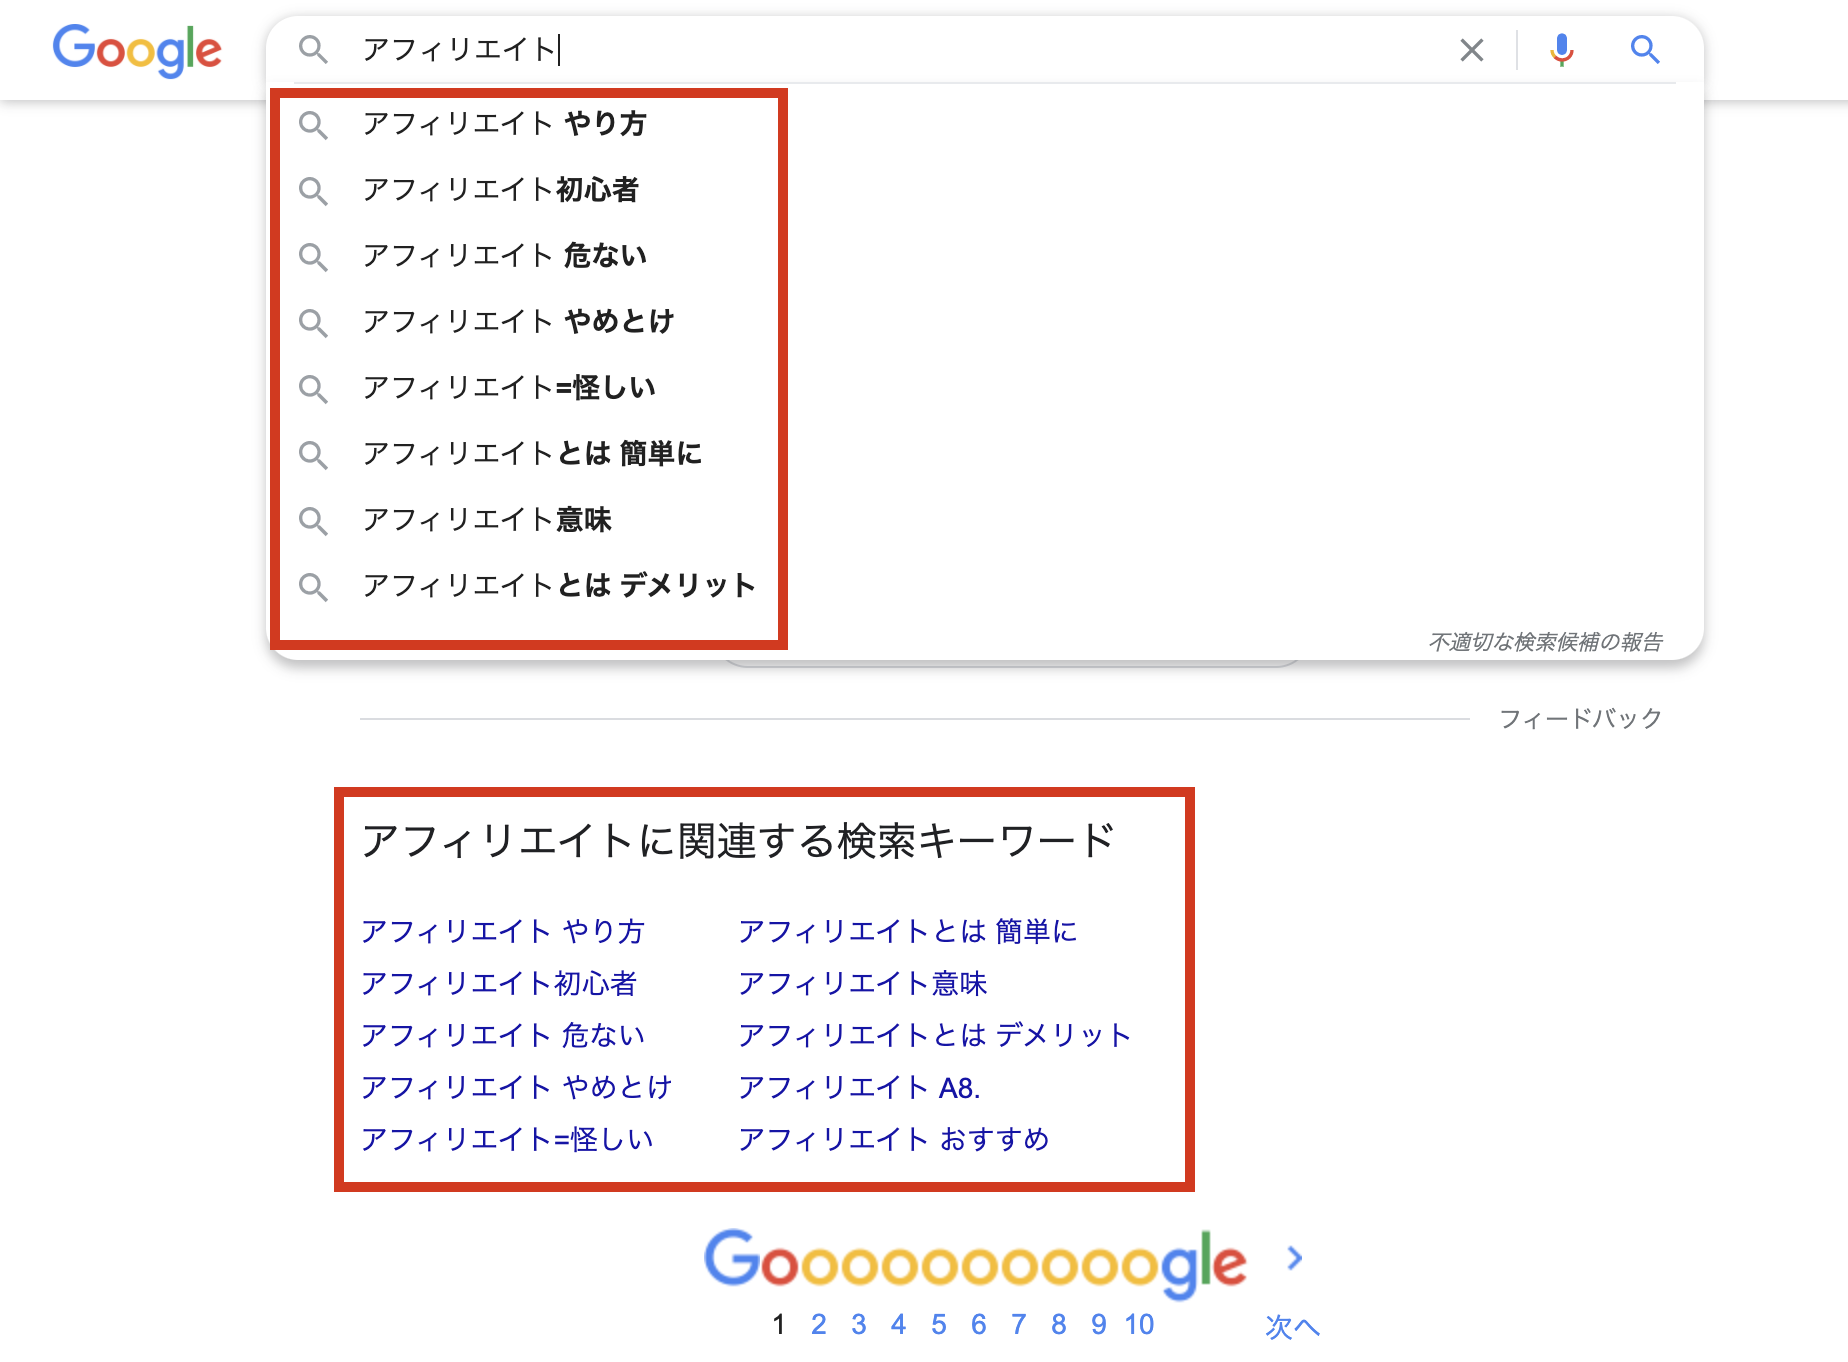Go to results page 3

tap(859, 1325)
